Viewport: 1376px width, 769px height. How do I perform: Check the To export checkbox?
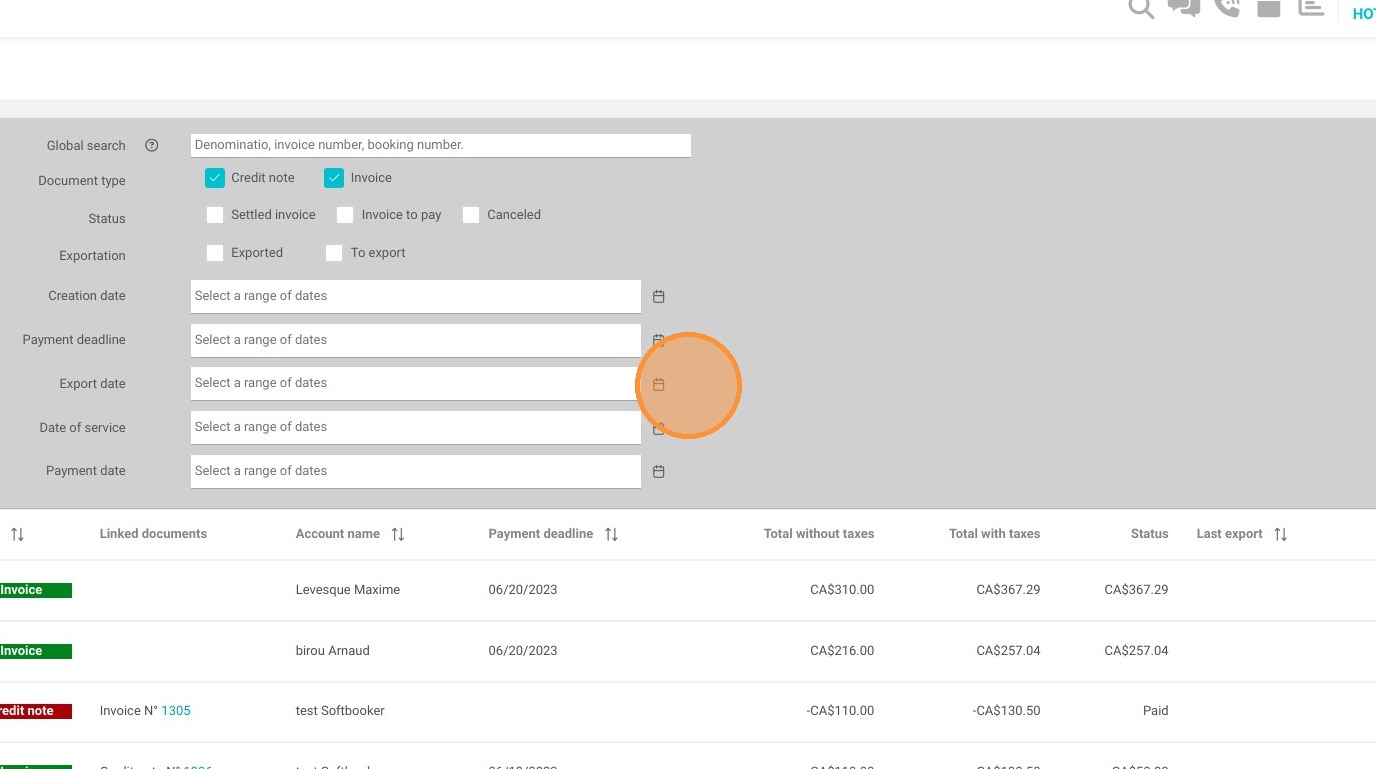[x=334, y=253]
